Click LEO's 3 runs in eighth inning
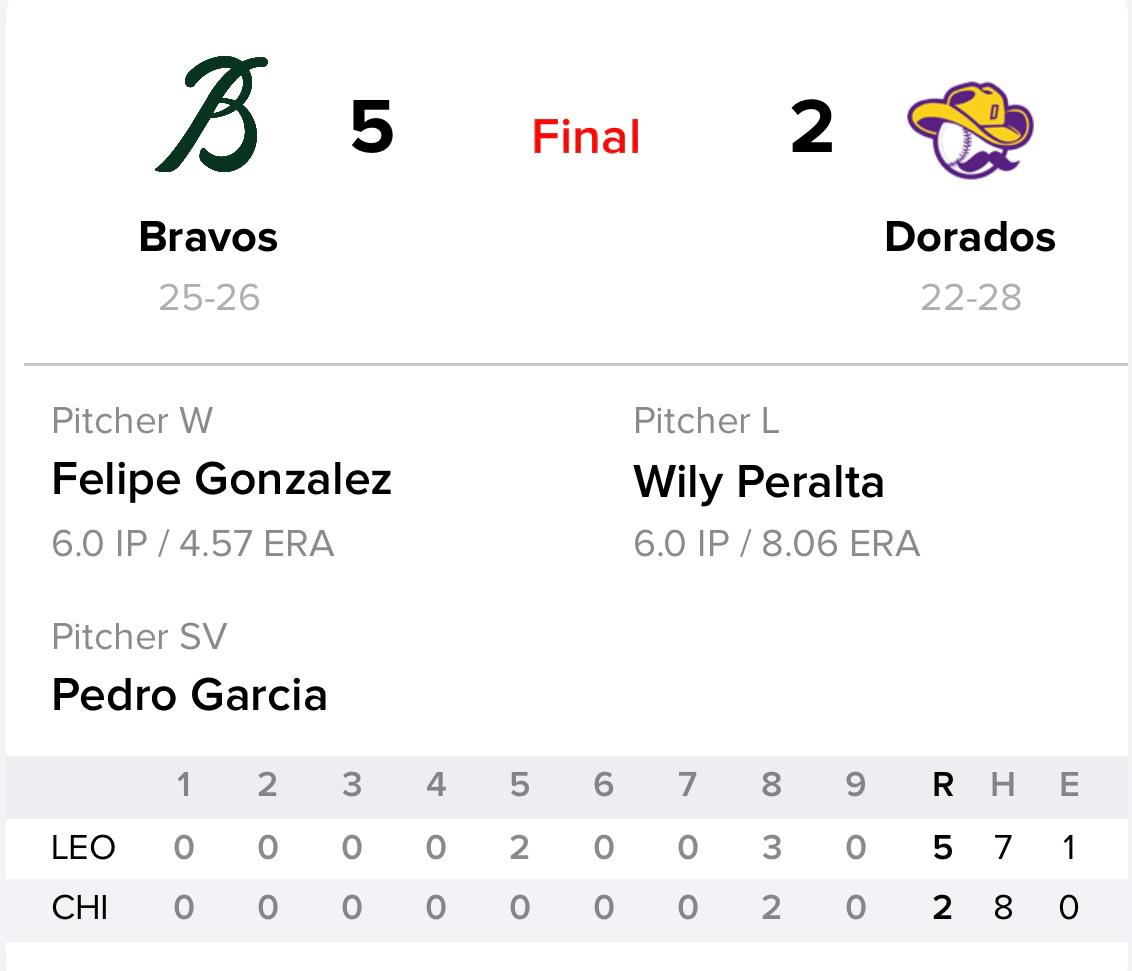 coord(770,848)
